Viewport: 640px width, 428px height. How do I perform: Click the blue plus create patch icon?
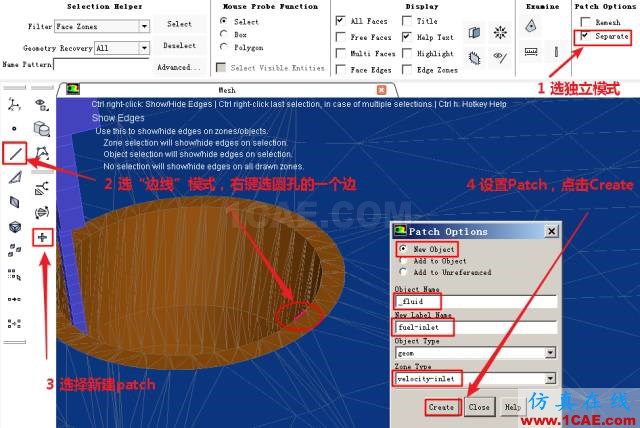pos(42,237)
